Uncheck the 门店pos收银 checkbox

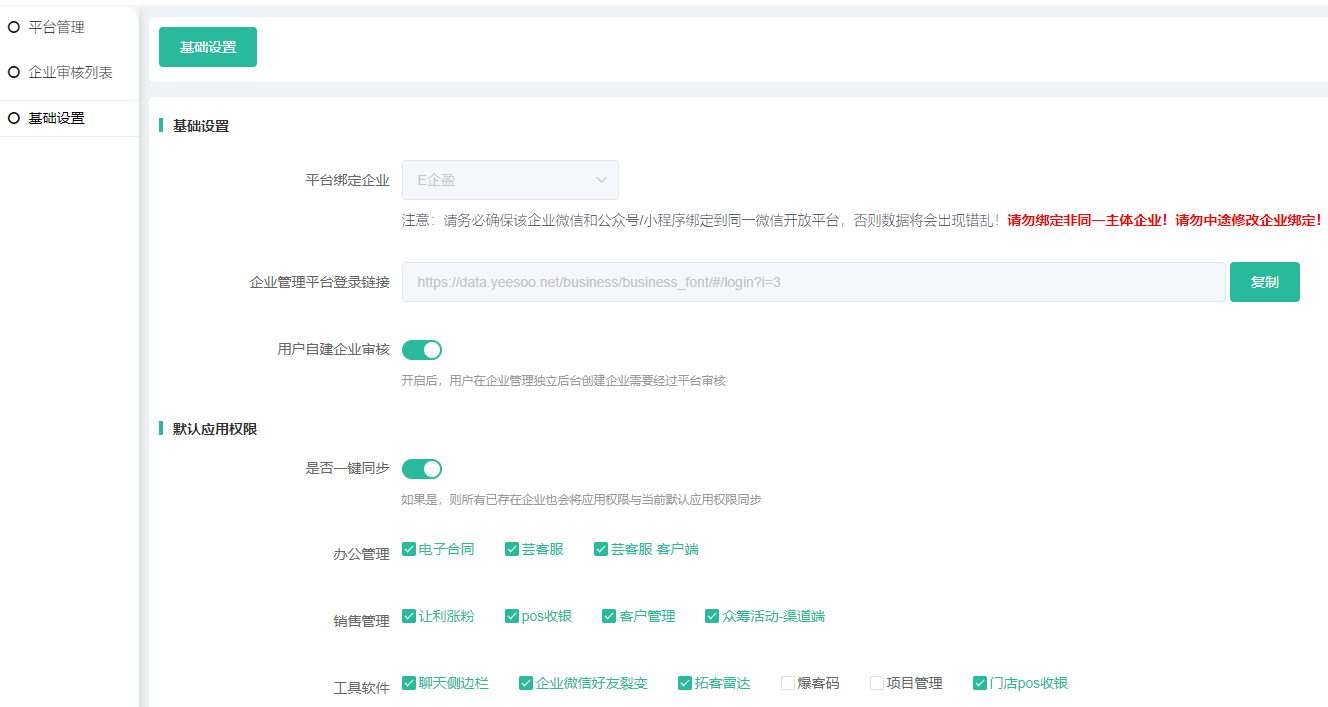(x=980, y=683)
